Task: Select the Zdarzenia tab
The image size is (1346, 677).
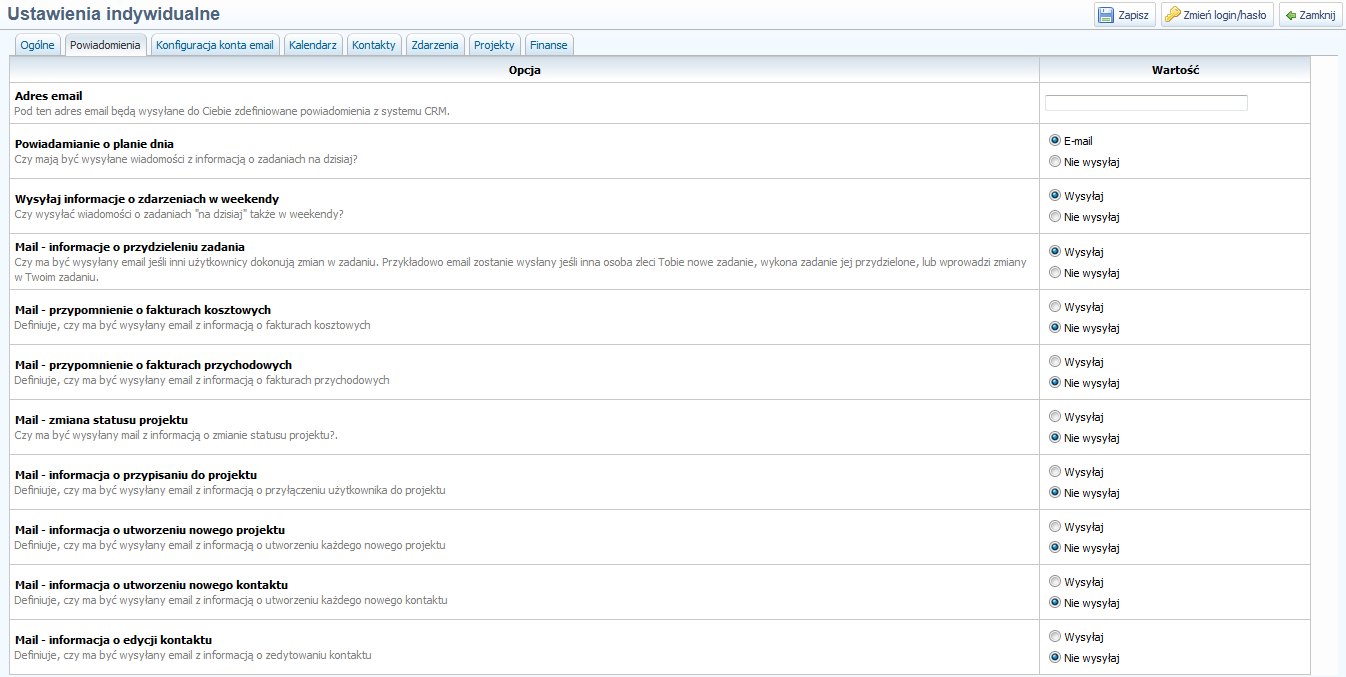Action: 435,45
